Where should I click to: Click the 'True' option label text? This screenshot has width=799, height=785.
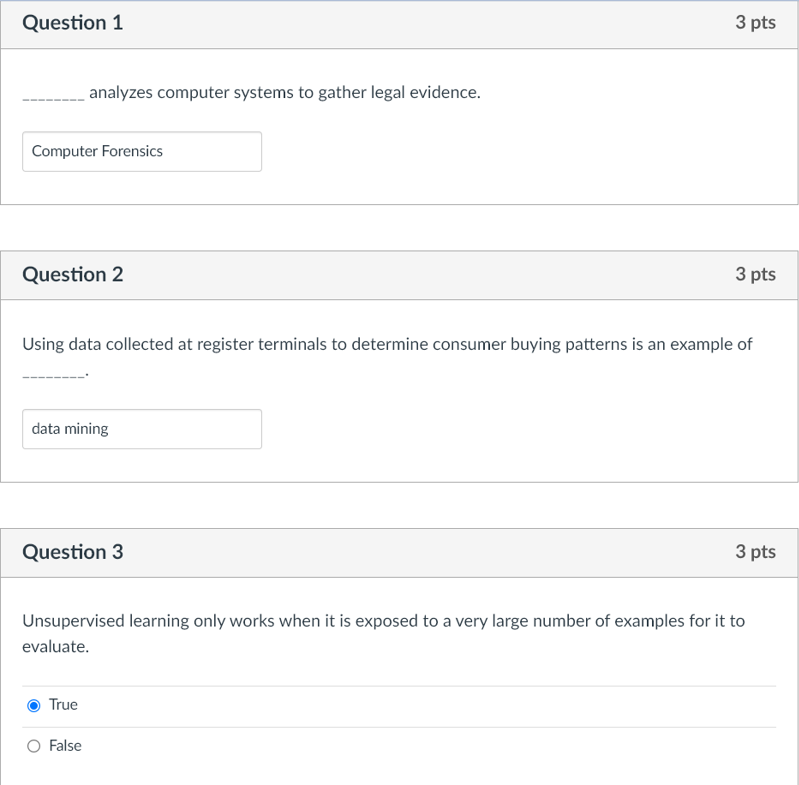coord(63,705)
